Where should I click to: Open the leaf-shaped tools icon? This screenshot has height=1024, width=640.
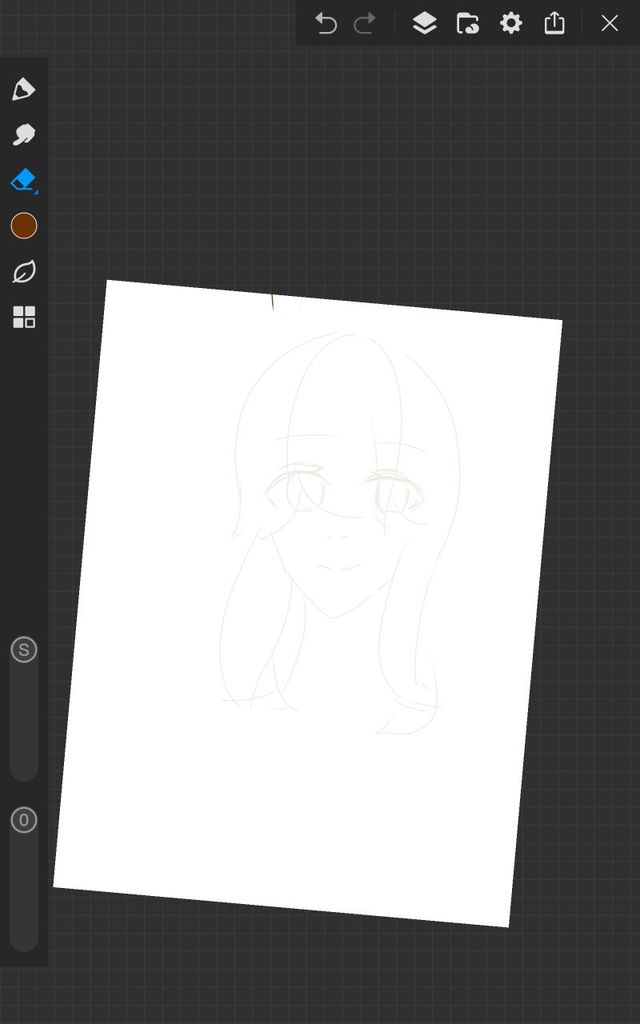click(x=24, y=272)
